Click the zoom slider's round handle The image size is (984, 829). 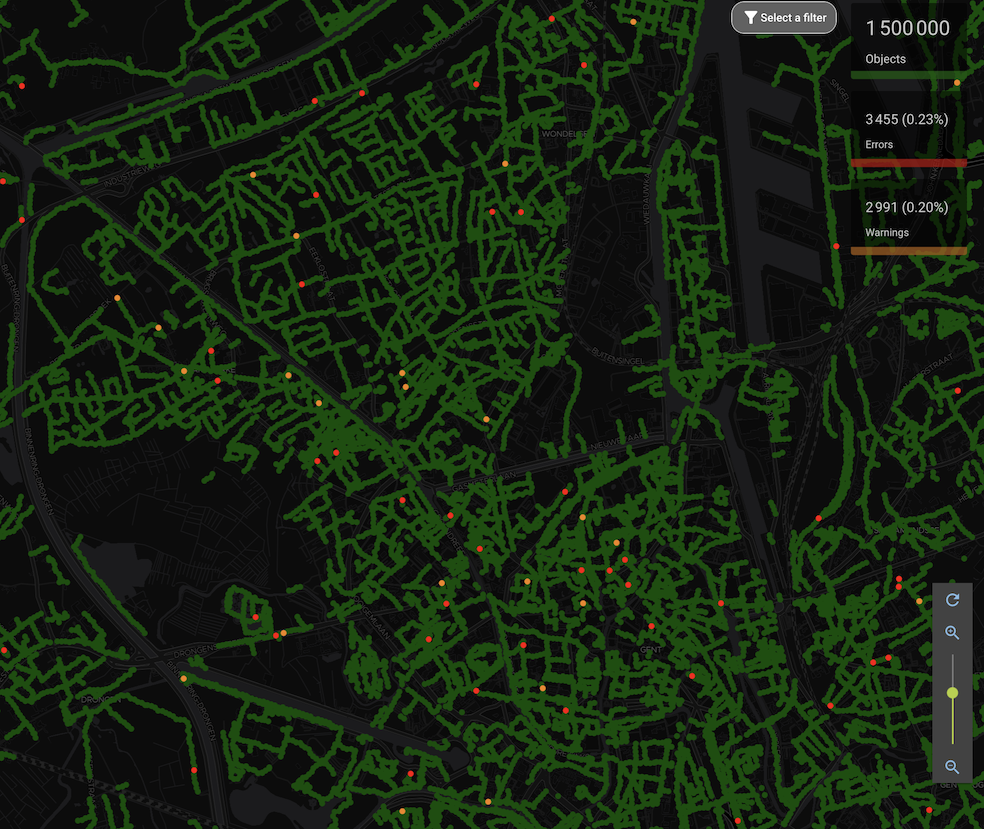coord(952,692)
